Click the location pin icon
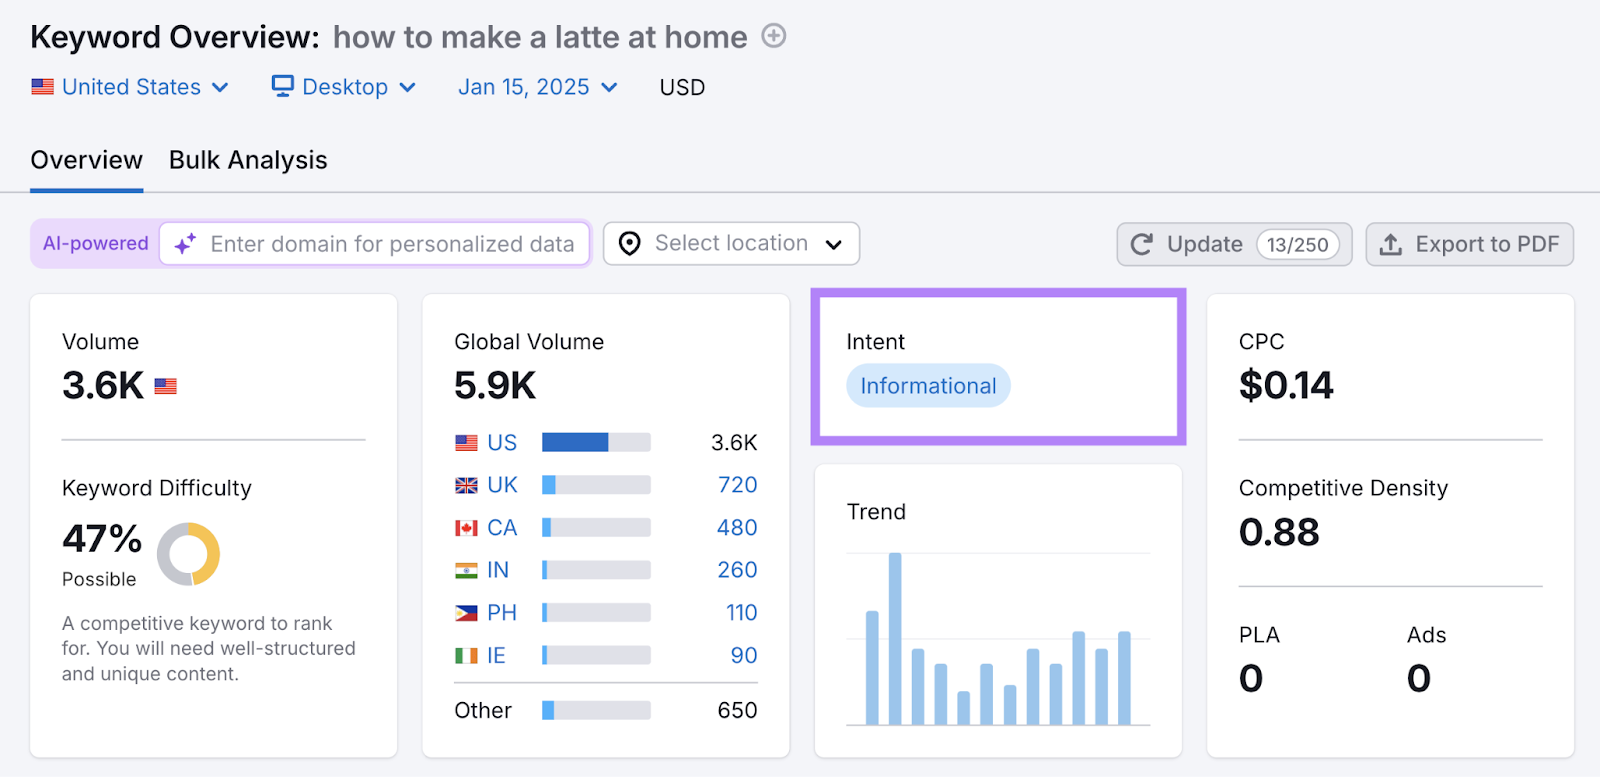The width and height of the screenshot is (1600, 777). (630, 244)
